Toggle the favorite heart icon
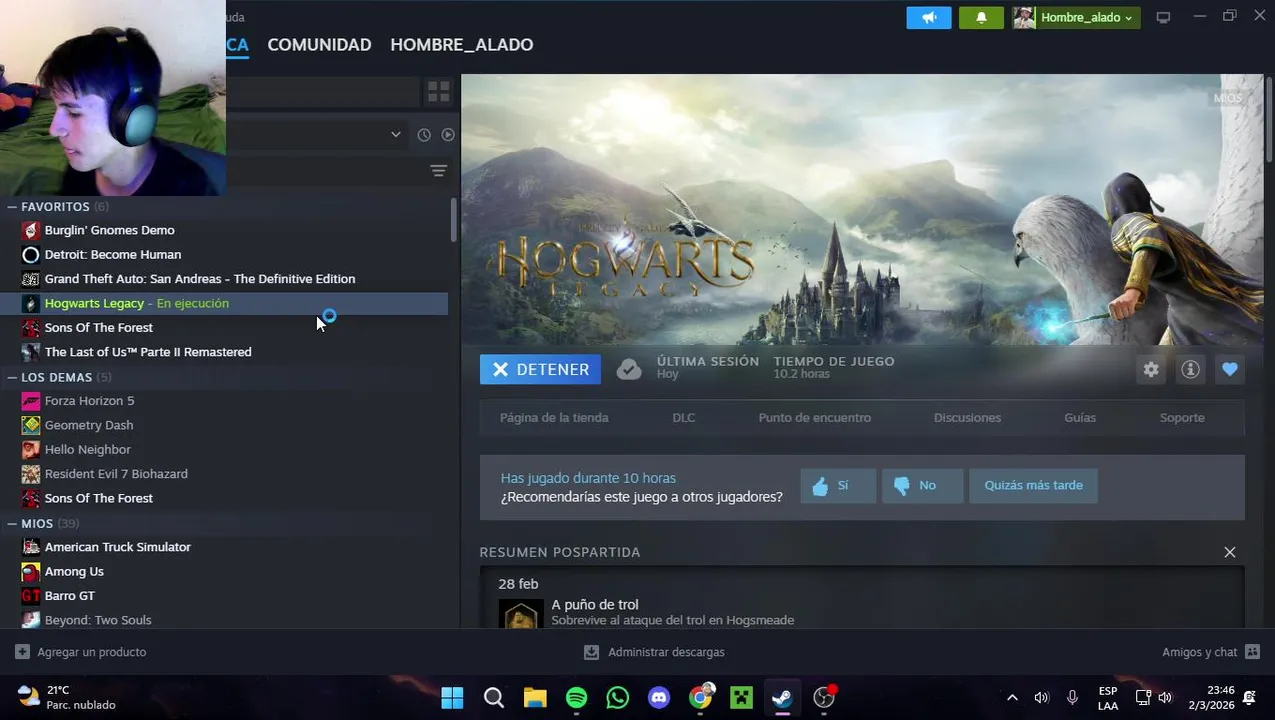 point(1230,370)
